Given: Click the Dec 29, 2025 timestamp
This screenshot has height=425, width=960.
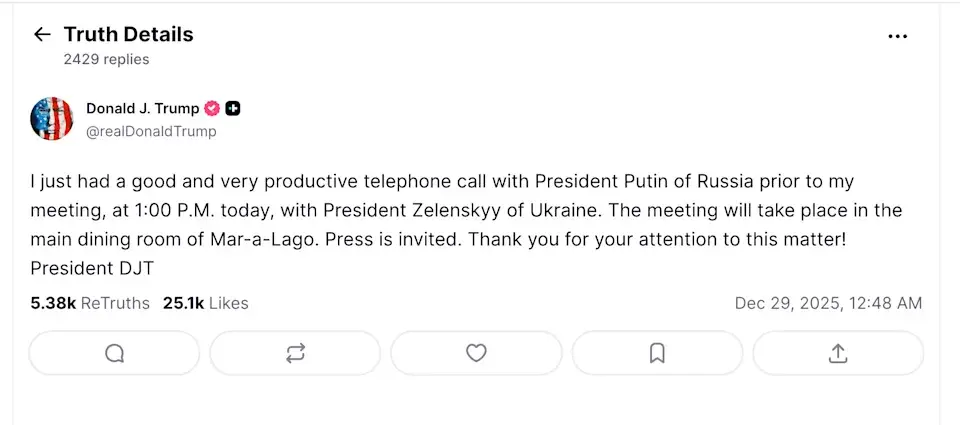Looking at the screenshot, I should click(828, 303).
